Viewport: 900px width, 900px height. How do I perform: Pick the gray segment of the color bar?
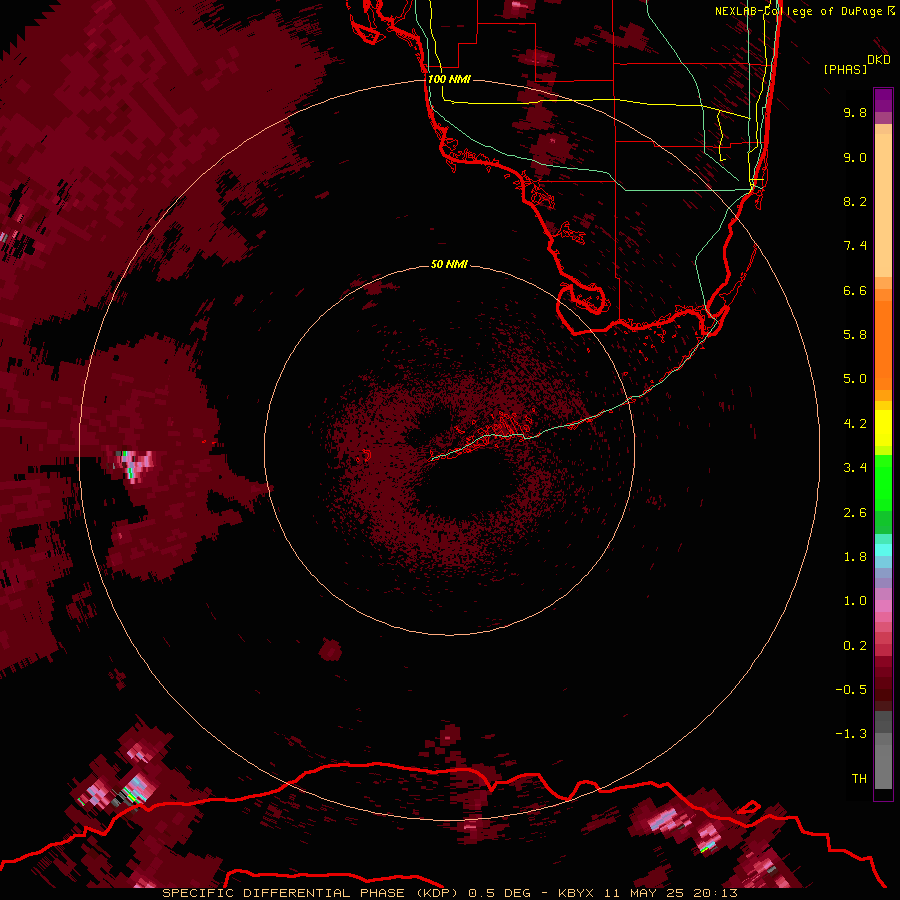tap(883, 750)
